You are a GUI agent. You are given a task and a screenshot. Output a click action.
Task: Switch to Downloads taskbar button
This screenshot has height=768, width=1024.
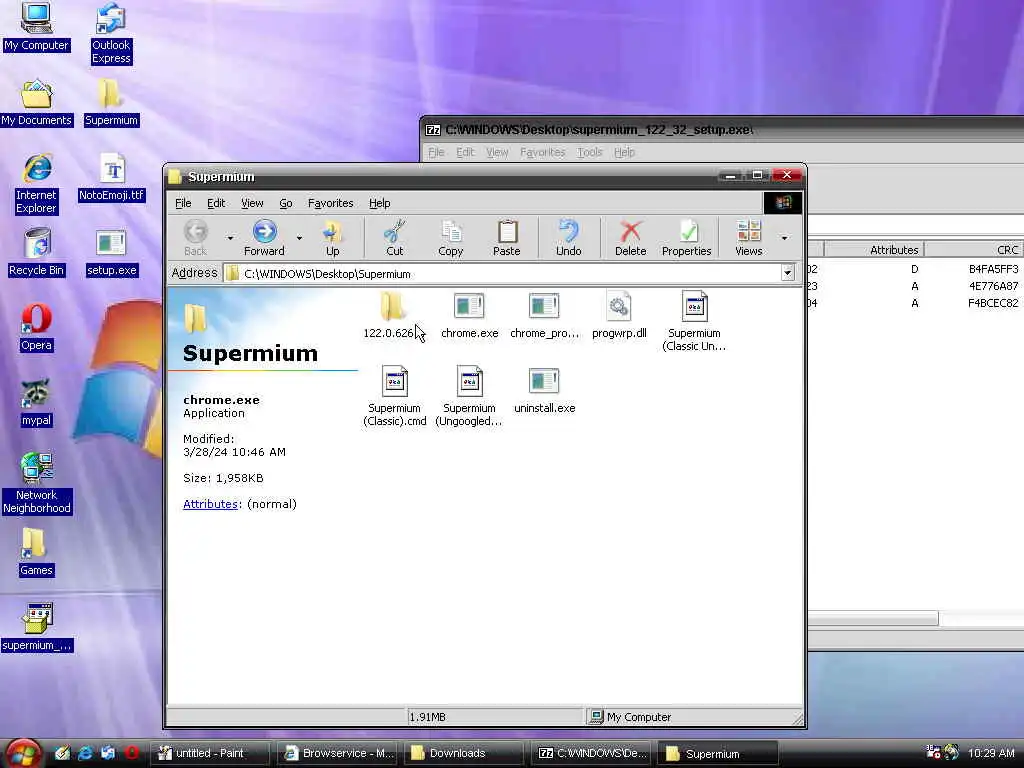(464, 753)
